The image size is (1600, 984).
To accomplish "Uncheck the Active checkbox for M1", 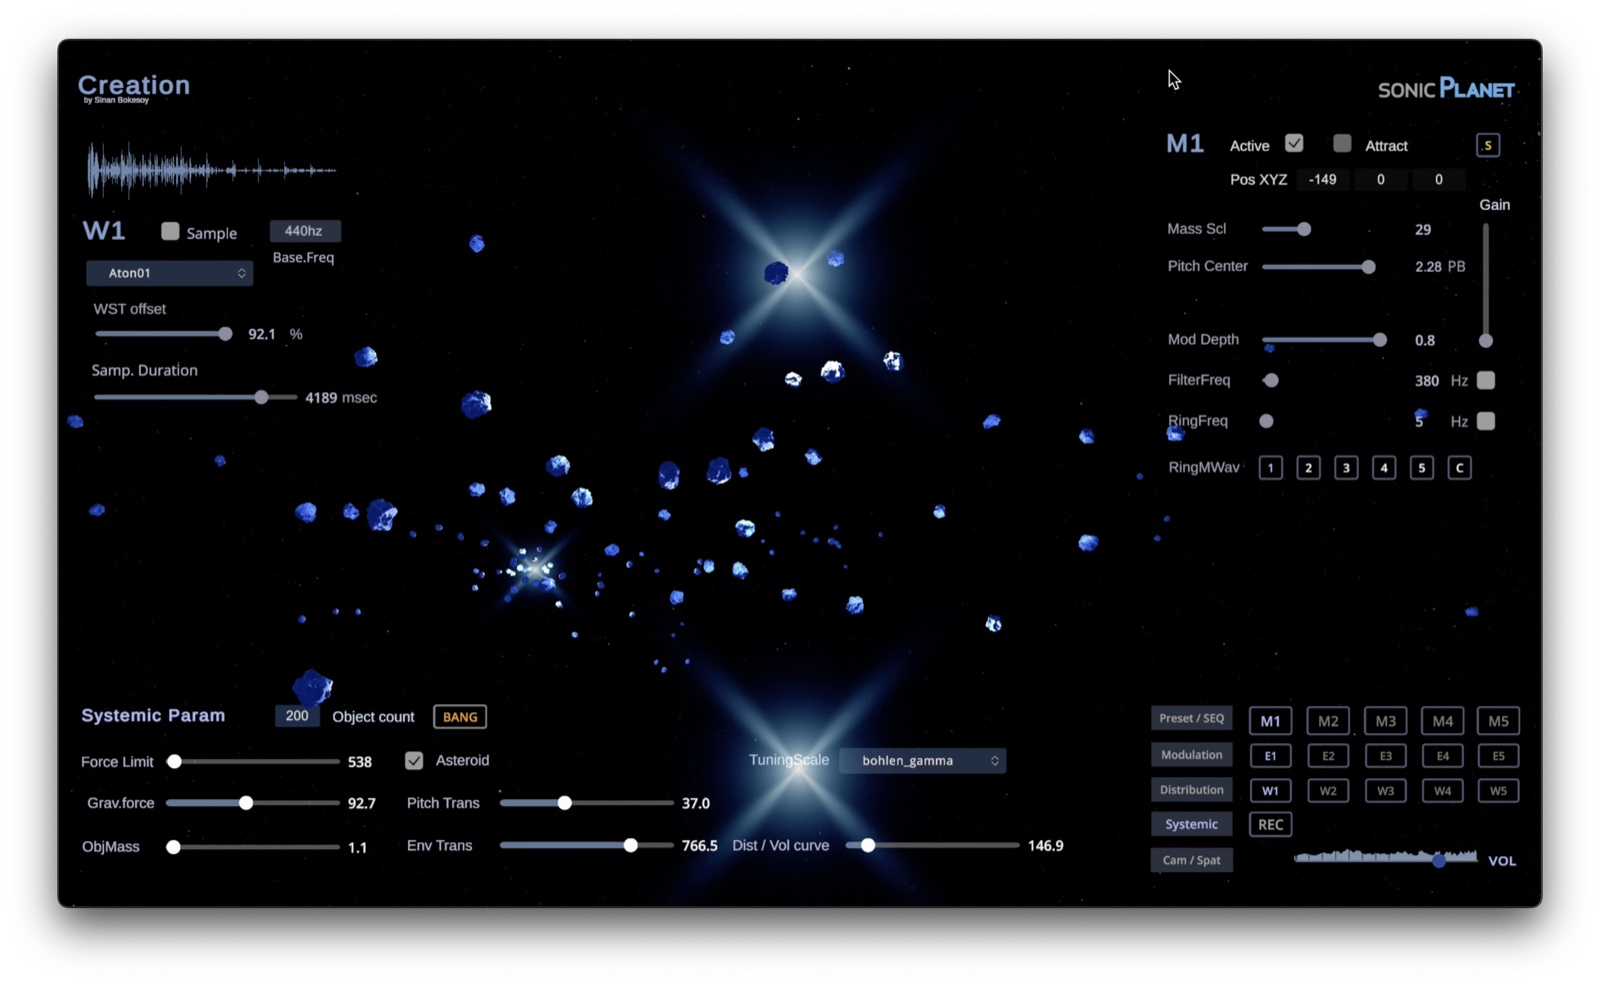I will tap(1294, 144).
